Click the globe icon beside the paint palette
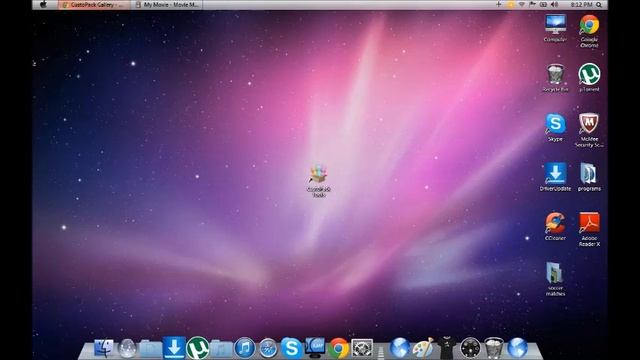 coord(400,348)
